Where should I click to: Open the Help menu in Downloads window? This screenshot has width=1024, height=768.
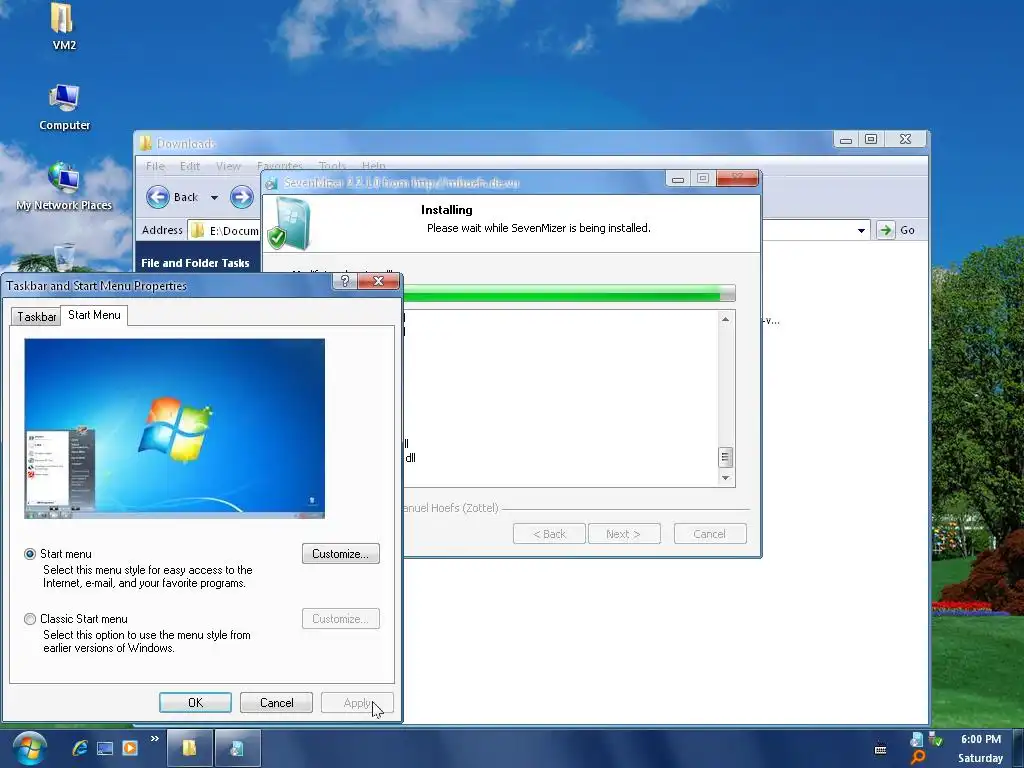[374, 166]
